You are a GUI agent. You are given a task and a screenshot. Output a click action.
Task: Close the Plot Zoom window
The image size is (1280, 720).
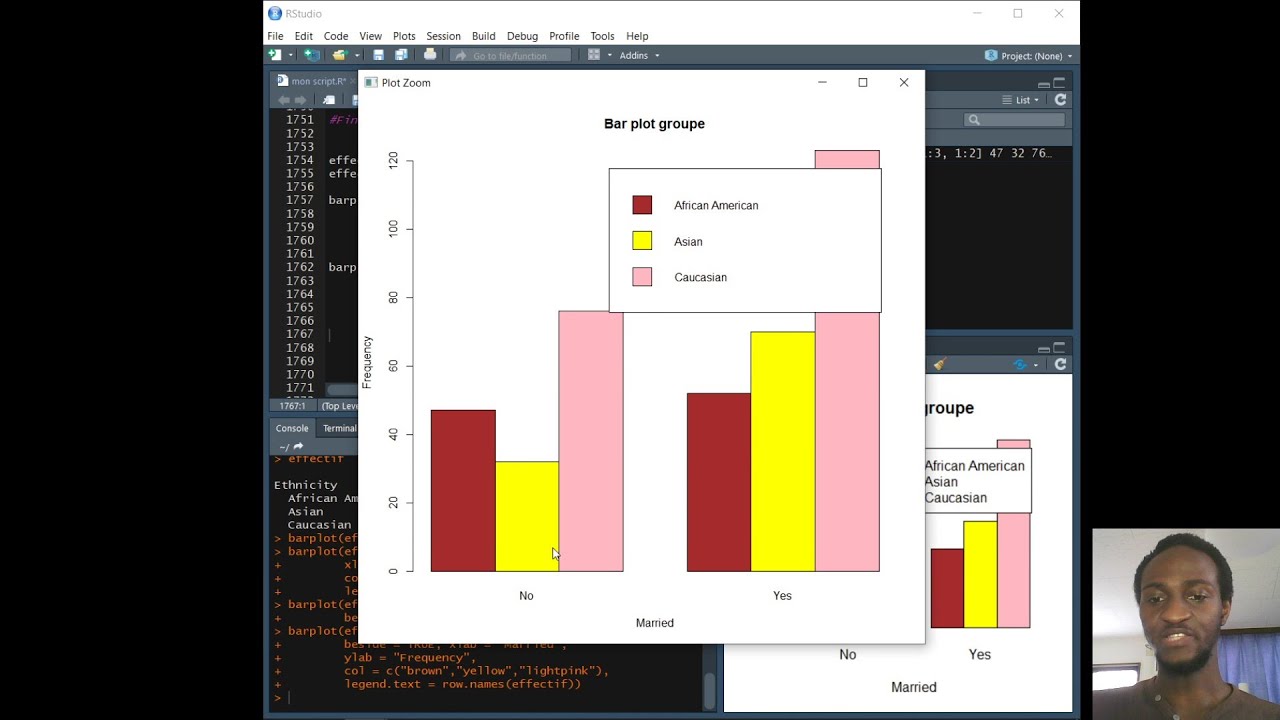click(x=904, y=82)
